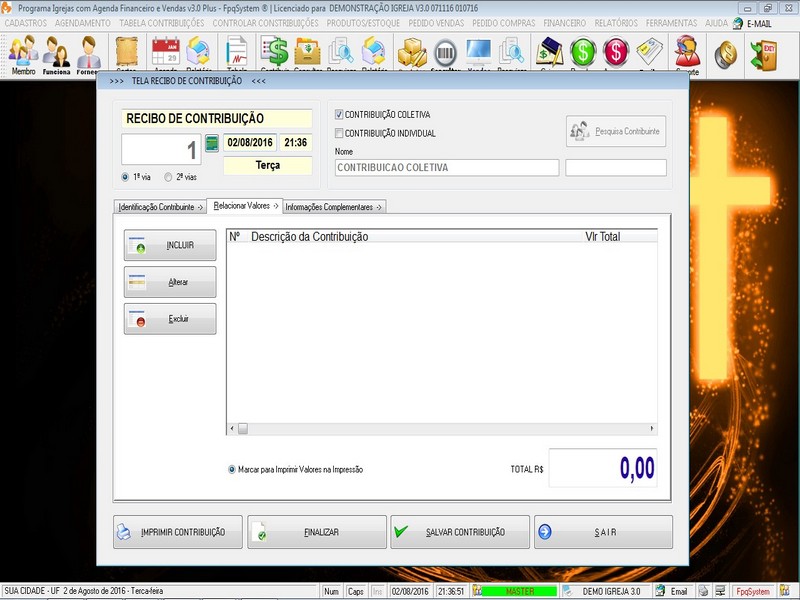This screenshot has height=600, width=800.
Task: Open the RELATÓRIOS menu
Action: click(x=616, y=23)
